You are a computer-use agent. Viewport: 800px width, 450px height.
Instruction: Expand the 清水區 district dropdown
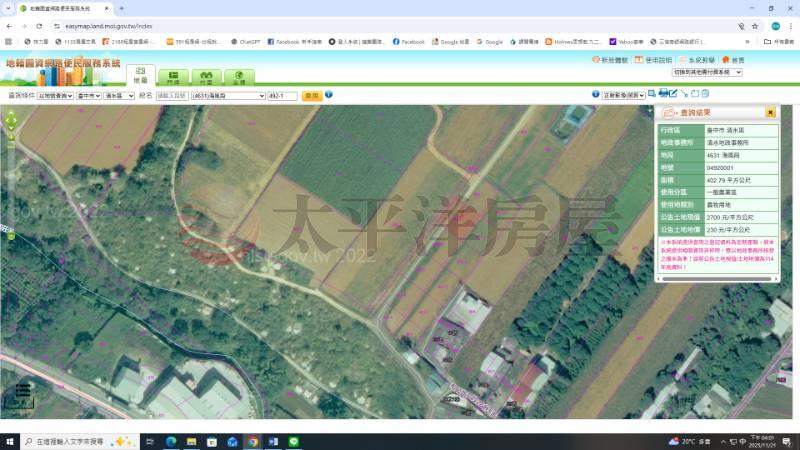119,96
